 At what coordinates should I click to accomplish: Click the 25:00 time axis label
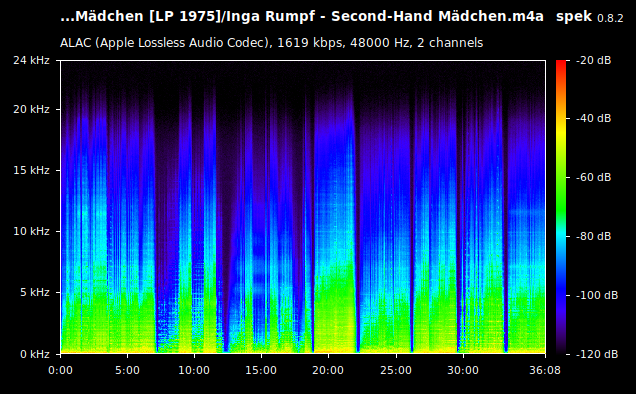pos(396,370)
